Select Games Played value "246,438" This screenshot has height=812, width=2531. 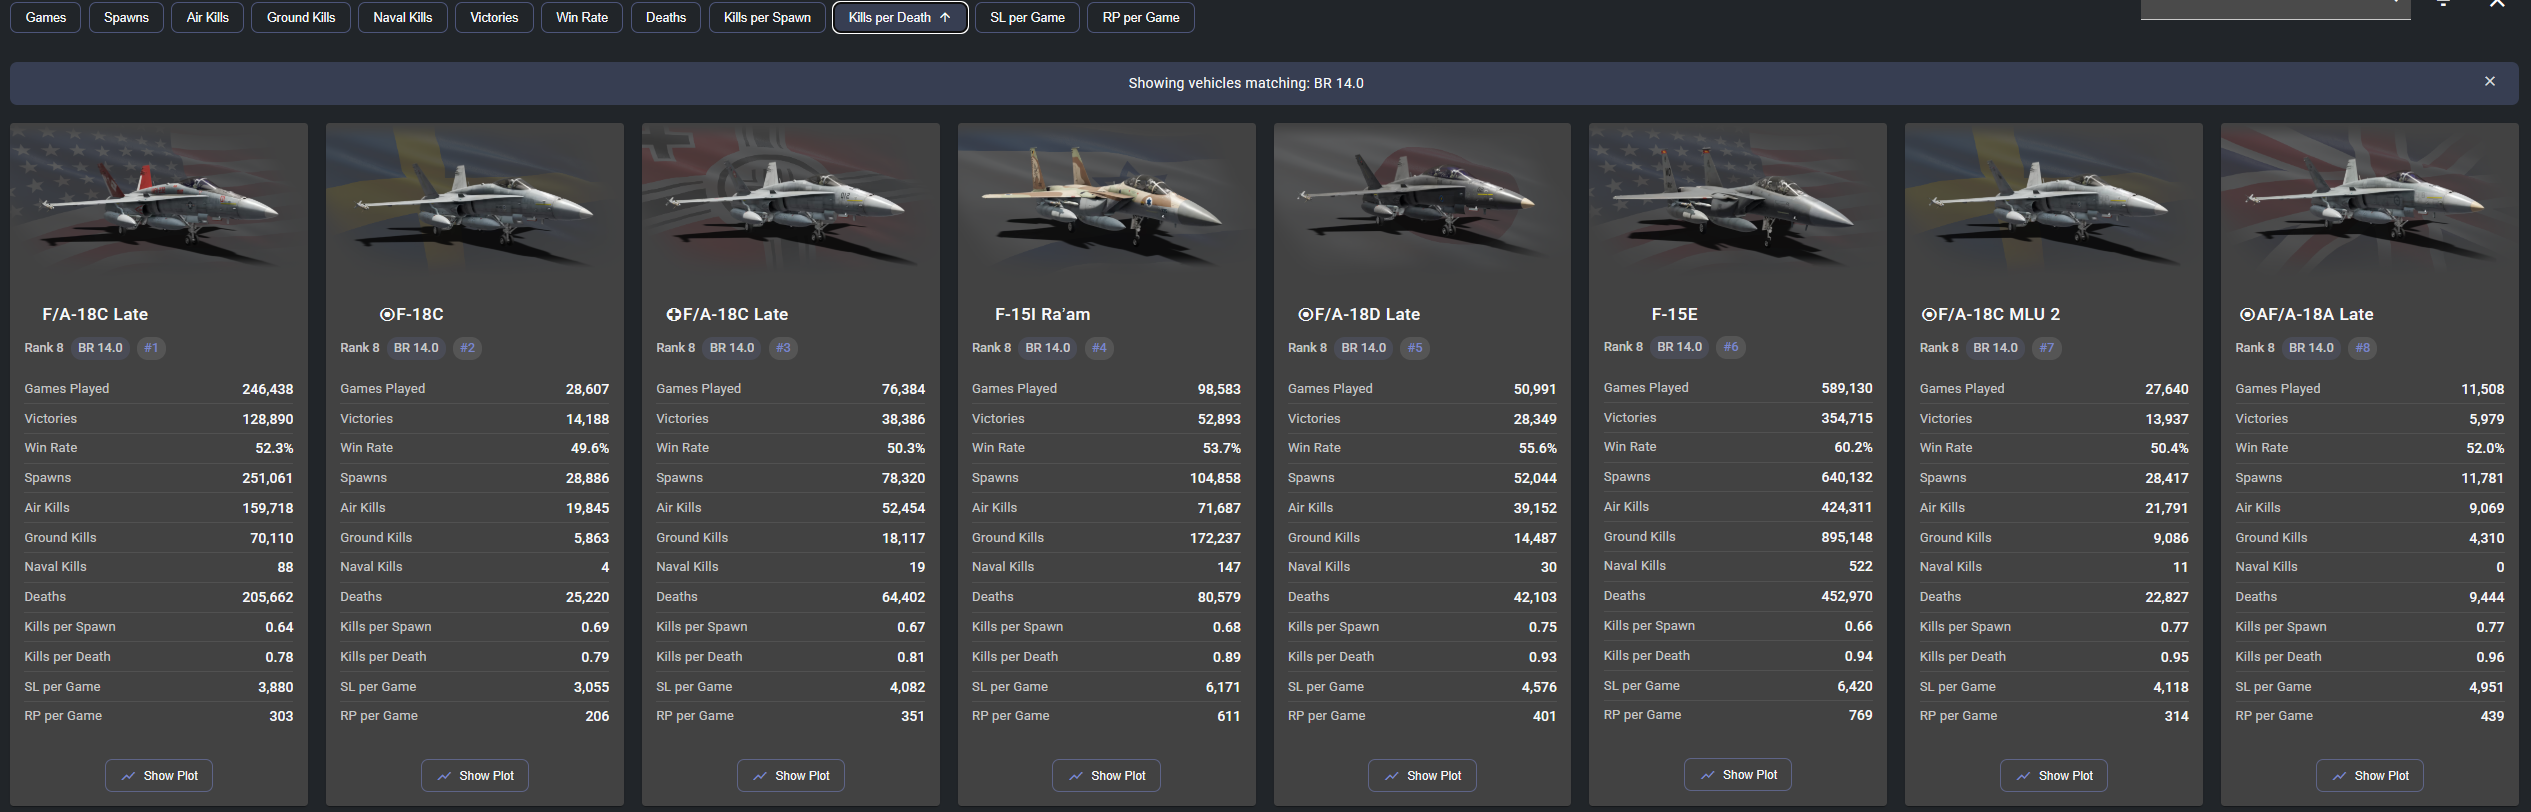tap(268, 389)
